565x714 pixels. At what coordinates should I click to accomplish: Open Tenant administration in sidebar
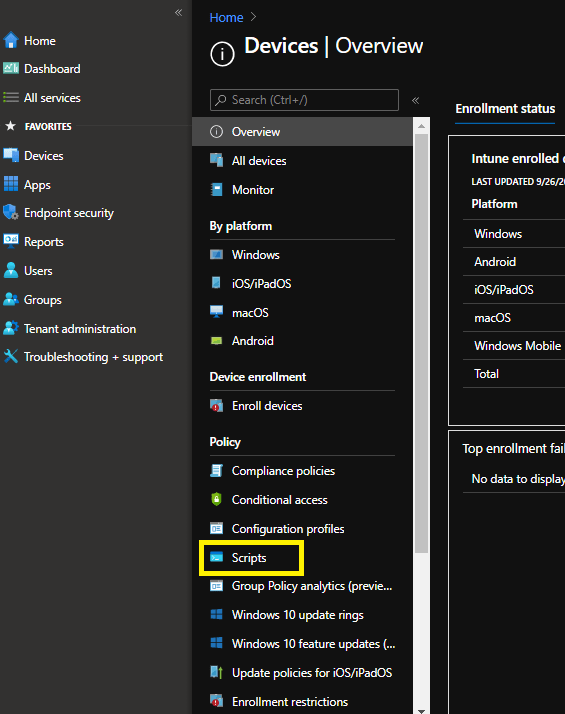[x=80, y=329]
